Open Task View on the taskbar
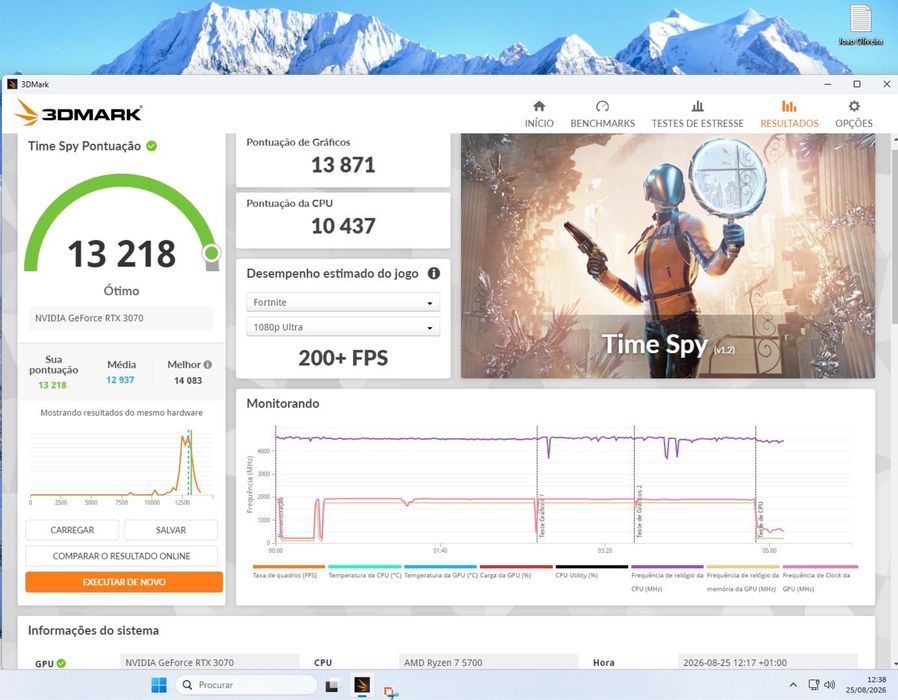898x700 pixels. (x=332, y=685)
